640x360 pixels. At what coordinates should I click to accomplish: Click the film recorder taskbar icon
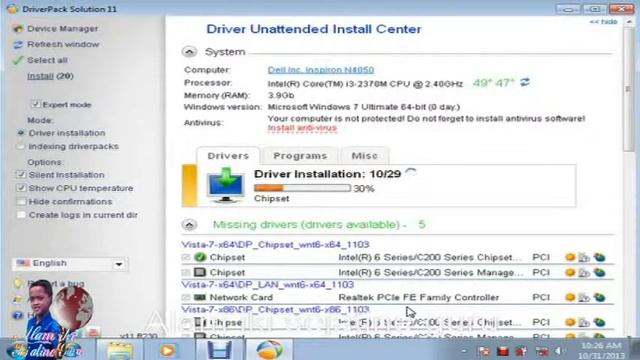coord(220,350)
